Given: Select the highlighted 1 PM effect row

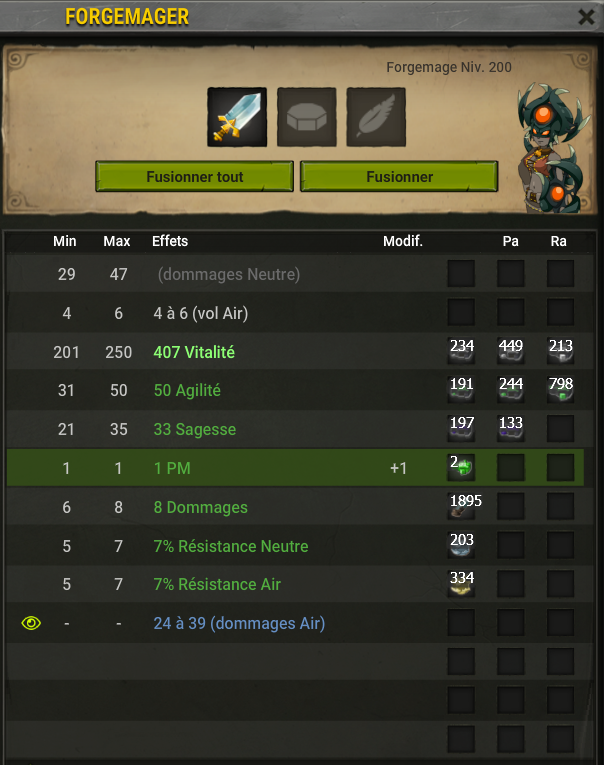Looking at the screenshot, I should (295, 468).
